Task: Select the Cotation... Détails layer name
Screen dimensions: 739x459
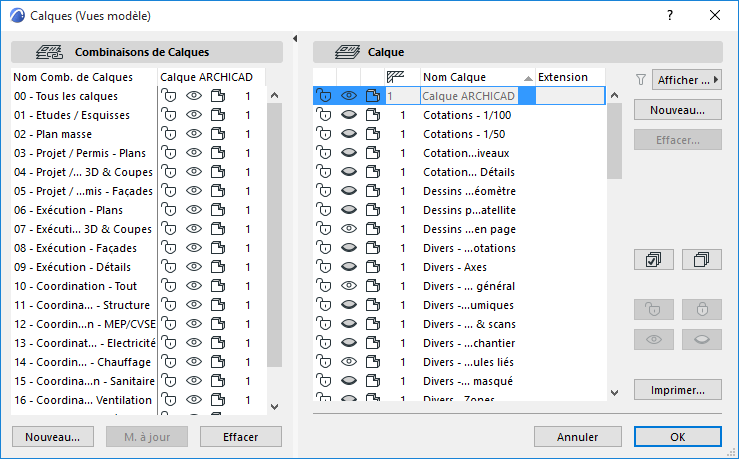Action: 468,172
